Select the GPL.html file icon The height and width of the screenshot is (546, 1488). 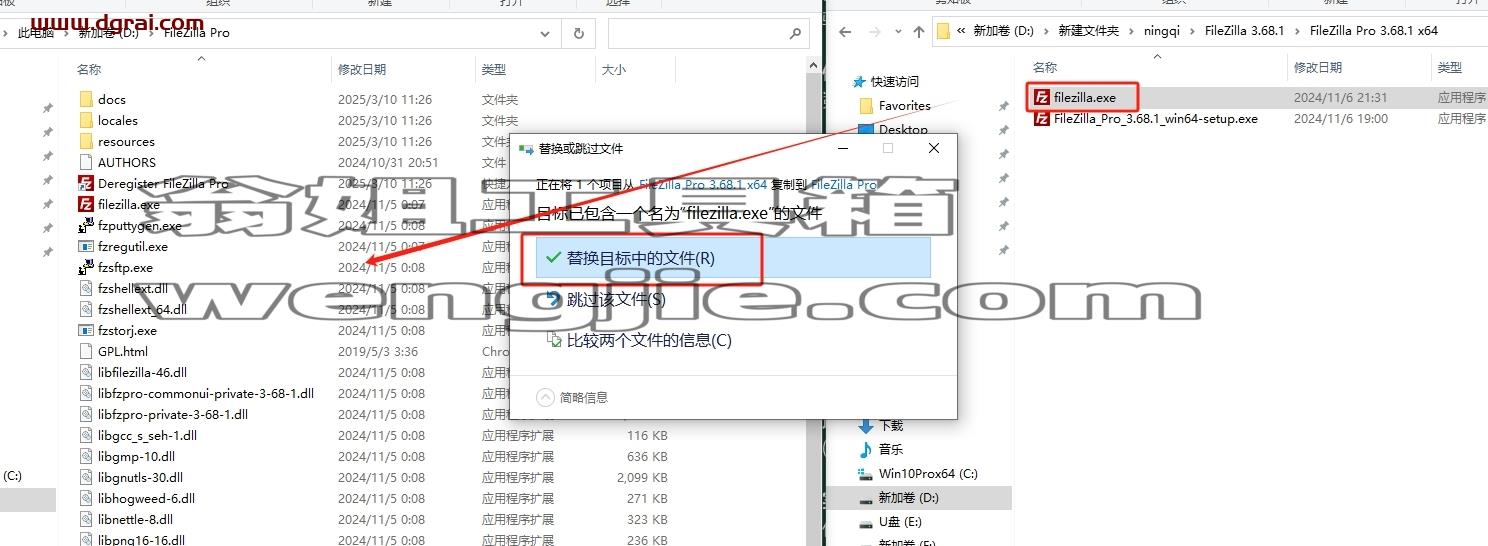86,351
